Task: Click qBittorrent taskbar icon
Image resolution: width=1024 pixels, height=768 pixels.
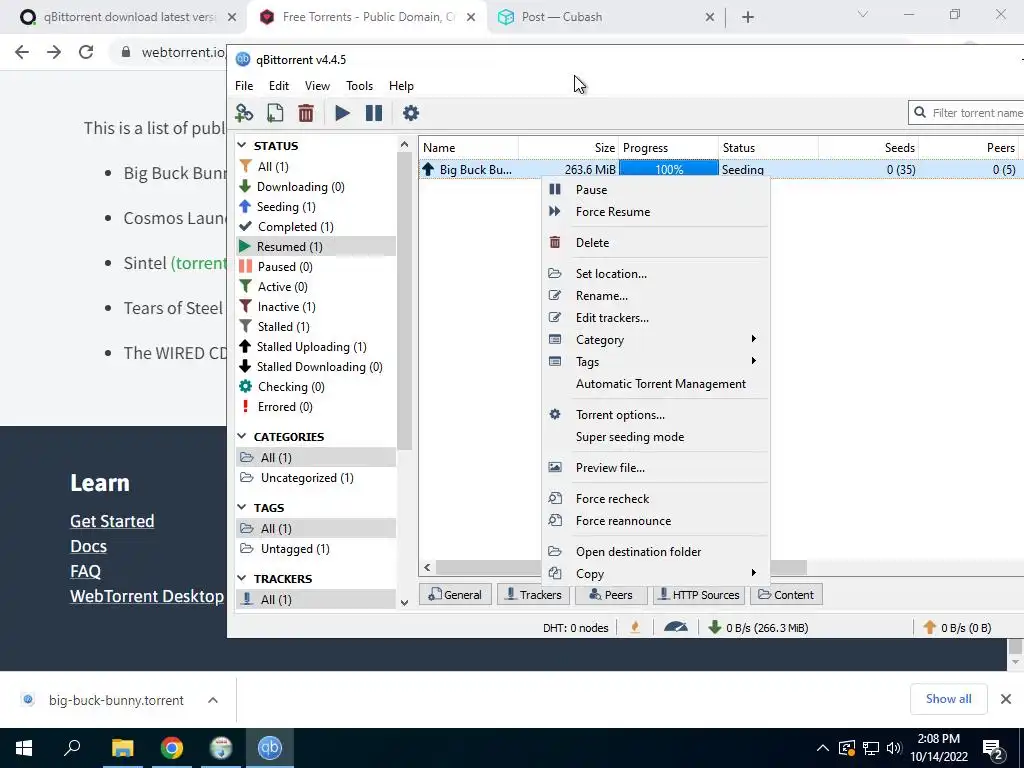Action: tap(269, 748)
